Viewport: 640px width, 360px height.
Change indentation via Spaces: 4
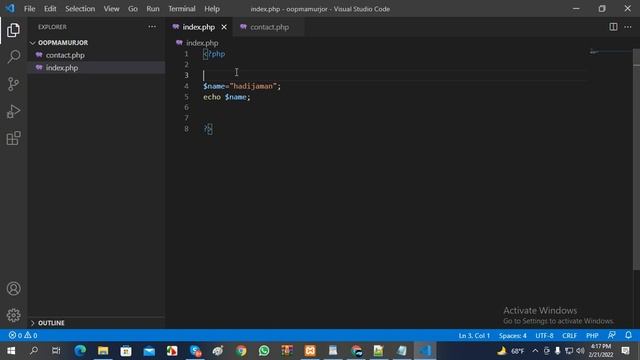click(512, 336)
